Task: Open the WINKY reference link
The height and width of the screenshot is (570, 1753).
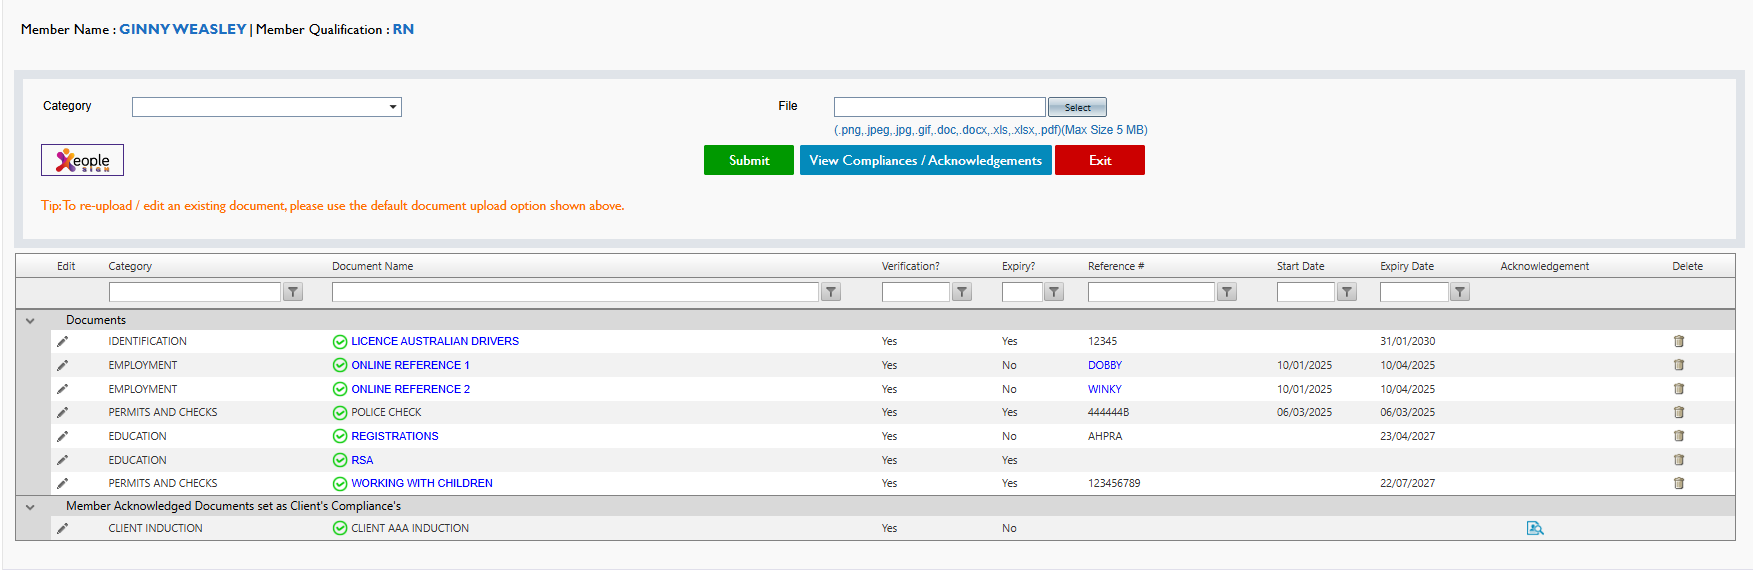Action: pos(1105,389)
